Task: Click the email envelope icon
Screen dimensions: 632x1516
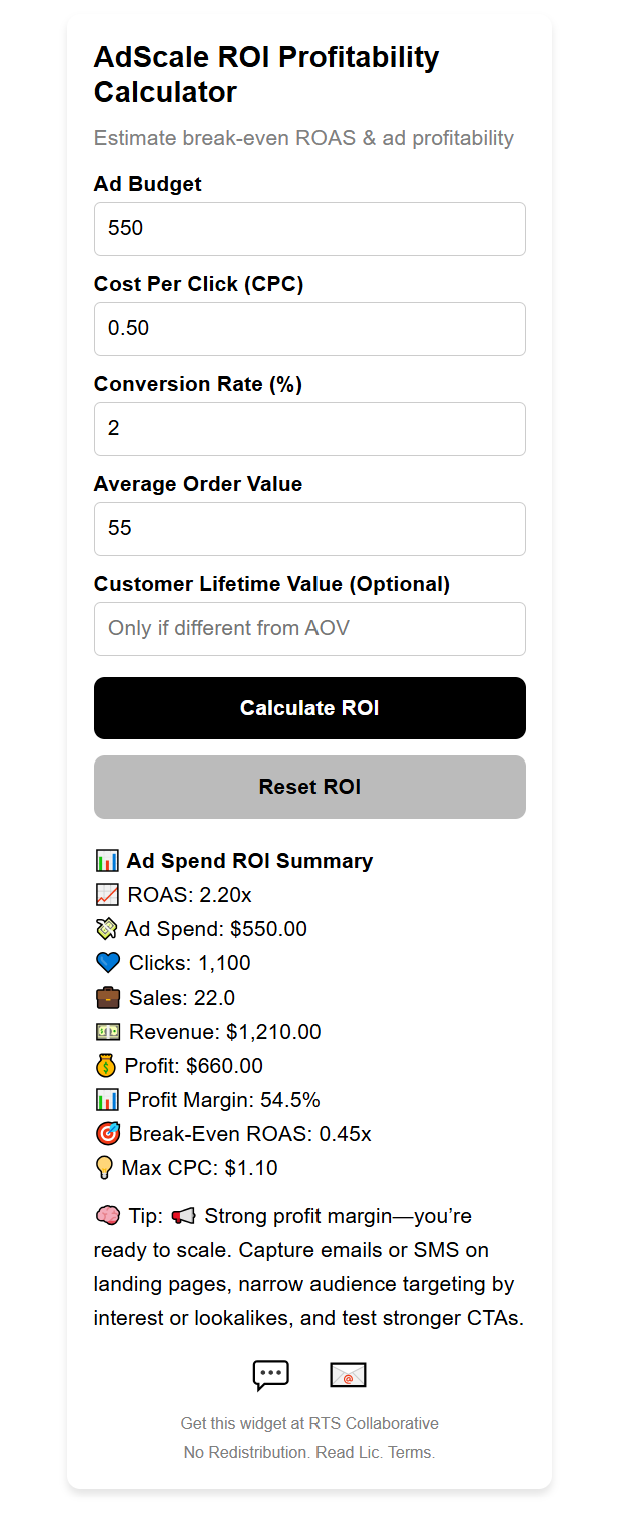Action: [x=348, y=1374]
